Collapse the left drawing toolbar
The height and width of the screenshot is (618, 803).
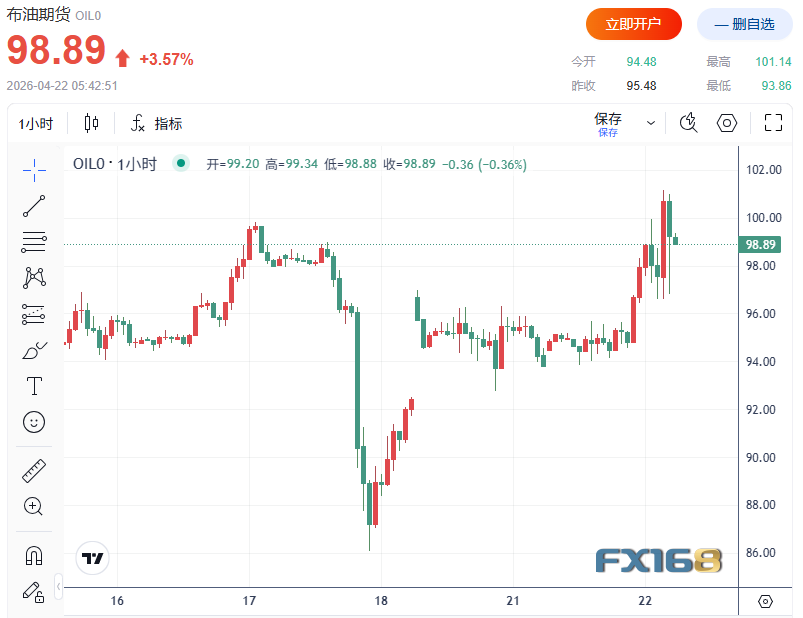coord(59,585)
